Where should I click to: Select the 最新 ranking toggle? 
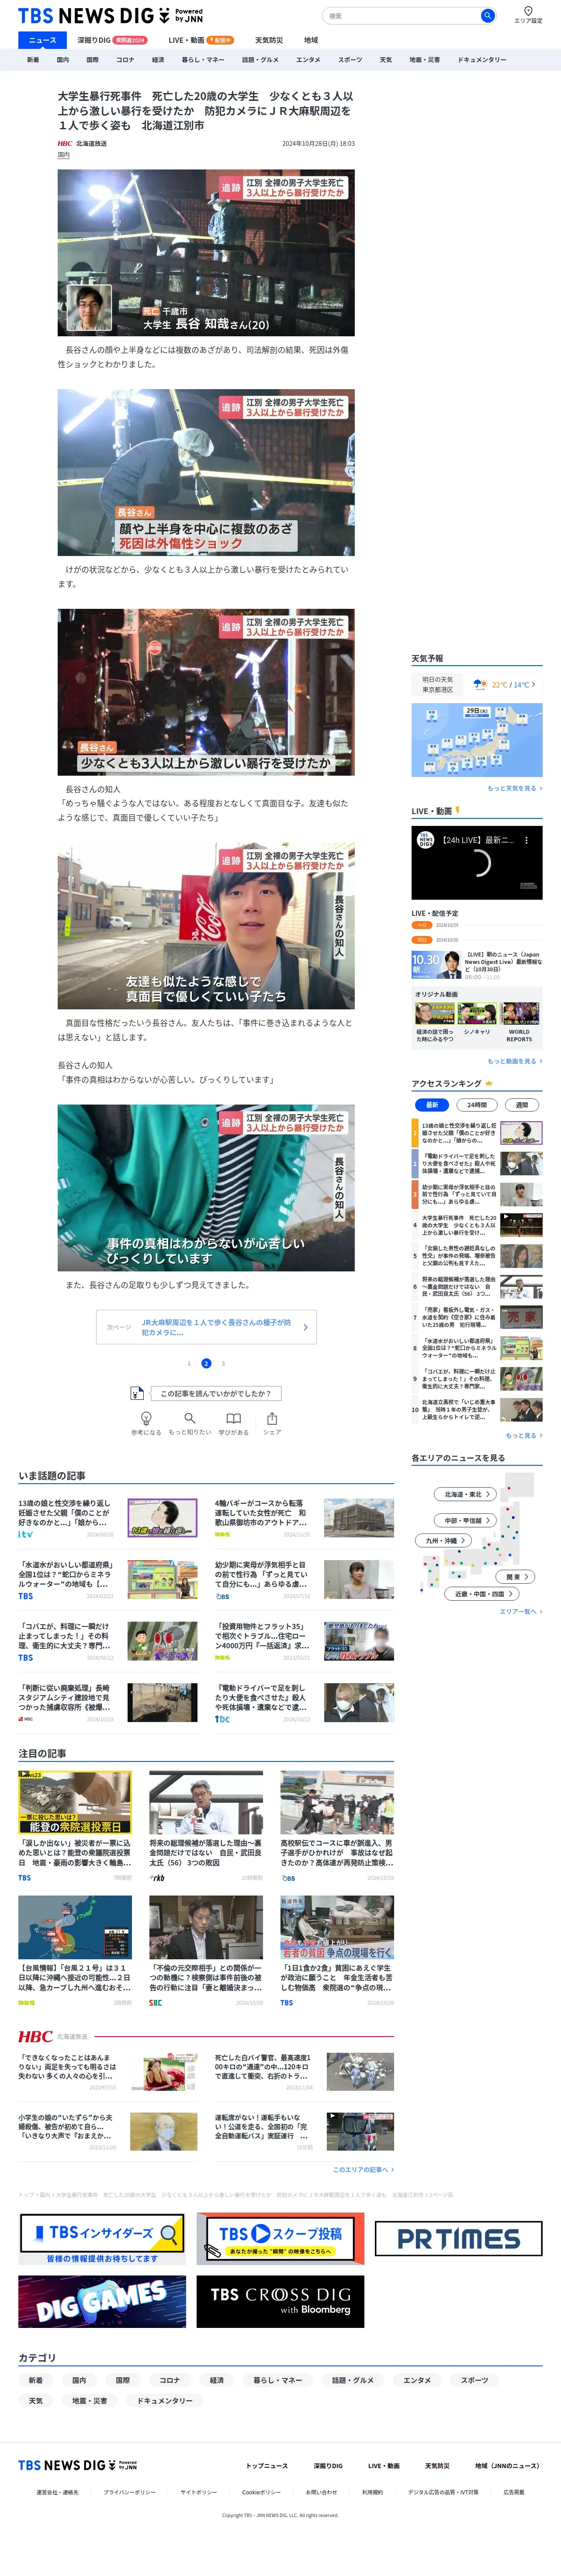[x=432, y=1105]
